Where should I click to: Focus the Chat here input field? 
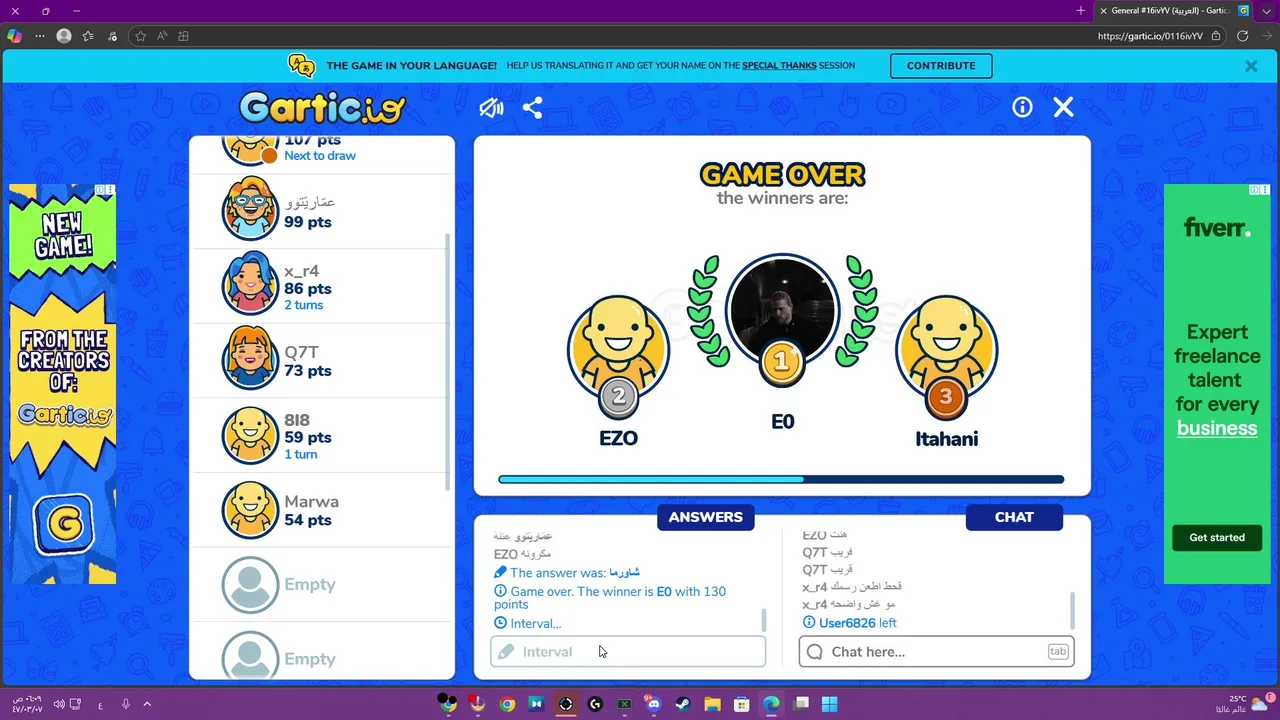936,652
